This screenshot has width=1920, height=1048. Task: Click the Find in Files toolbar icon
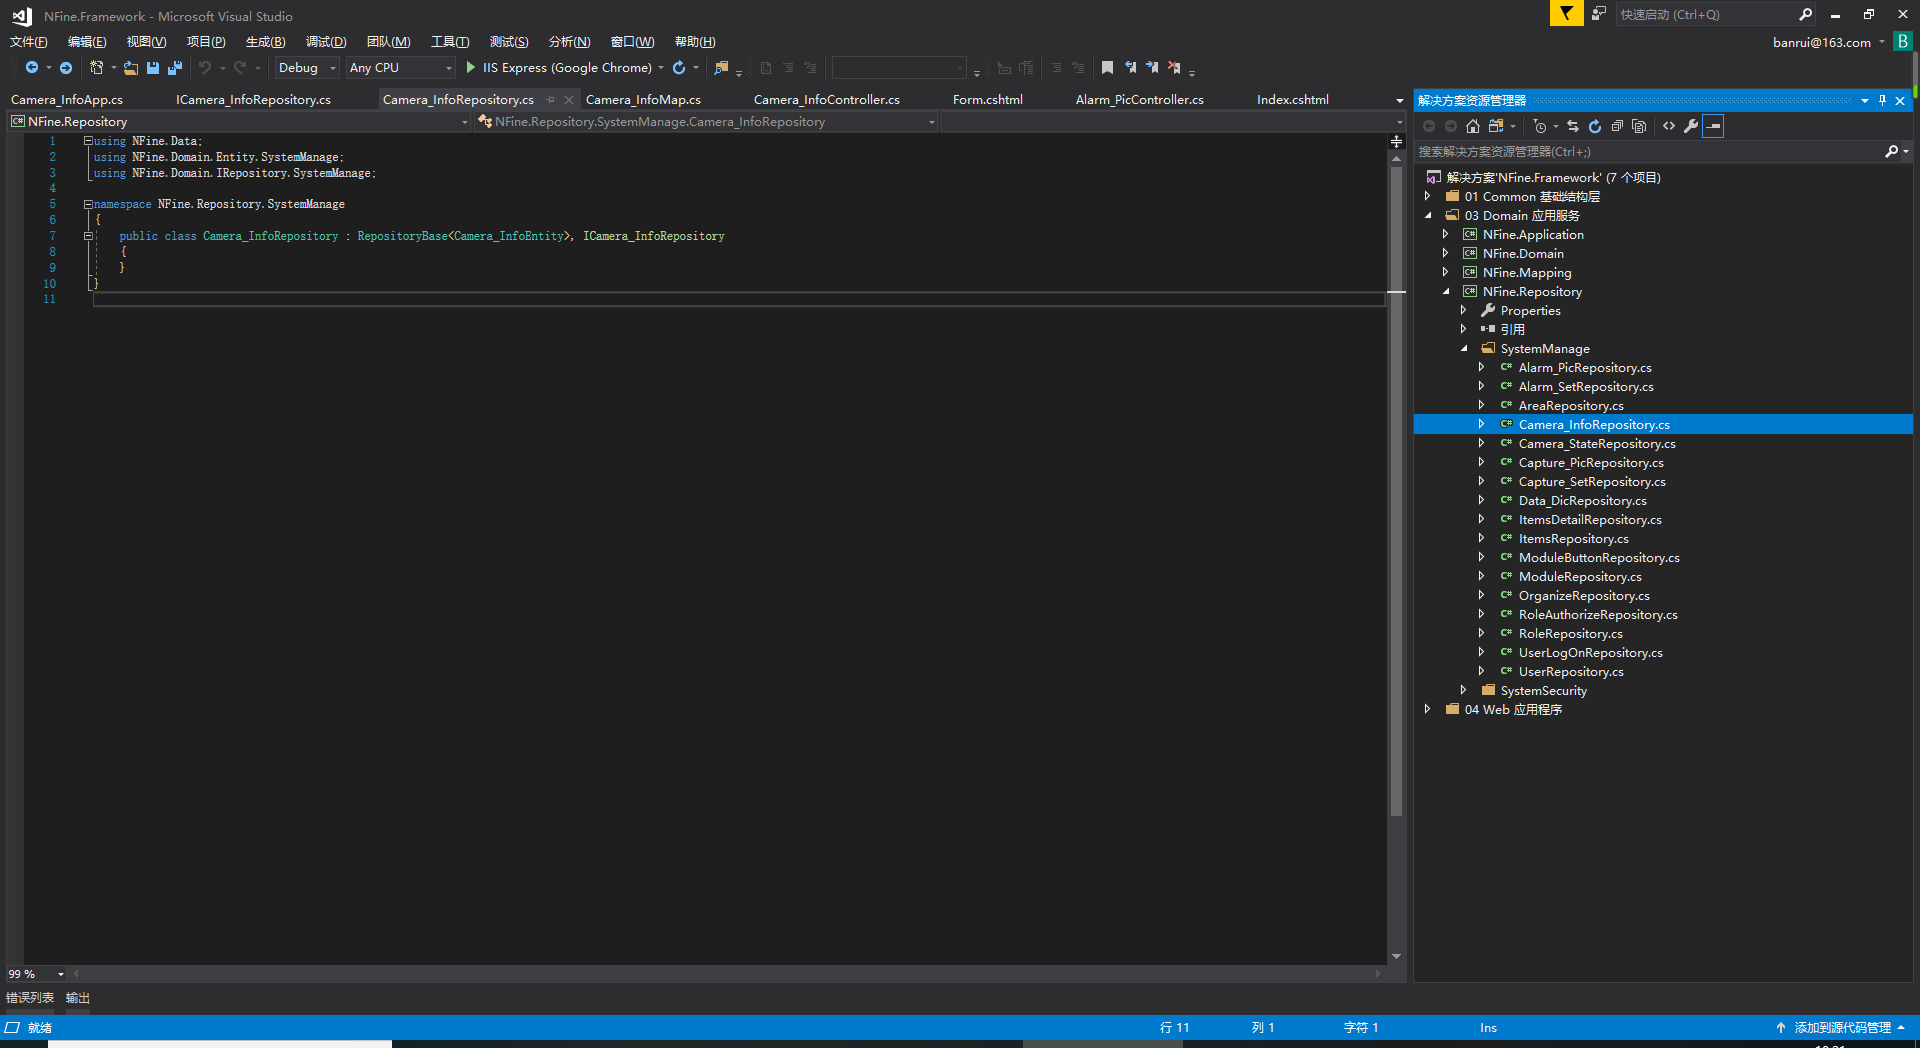(721, 68)
